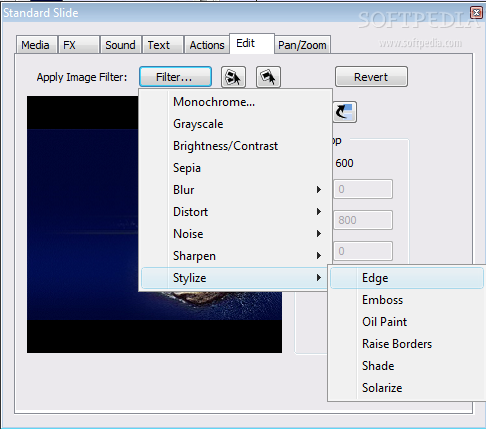486x429 pixels.
Task: Open the Actions tab
Action: point(207,45)
